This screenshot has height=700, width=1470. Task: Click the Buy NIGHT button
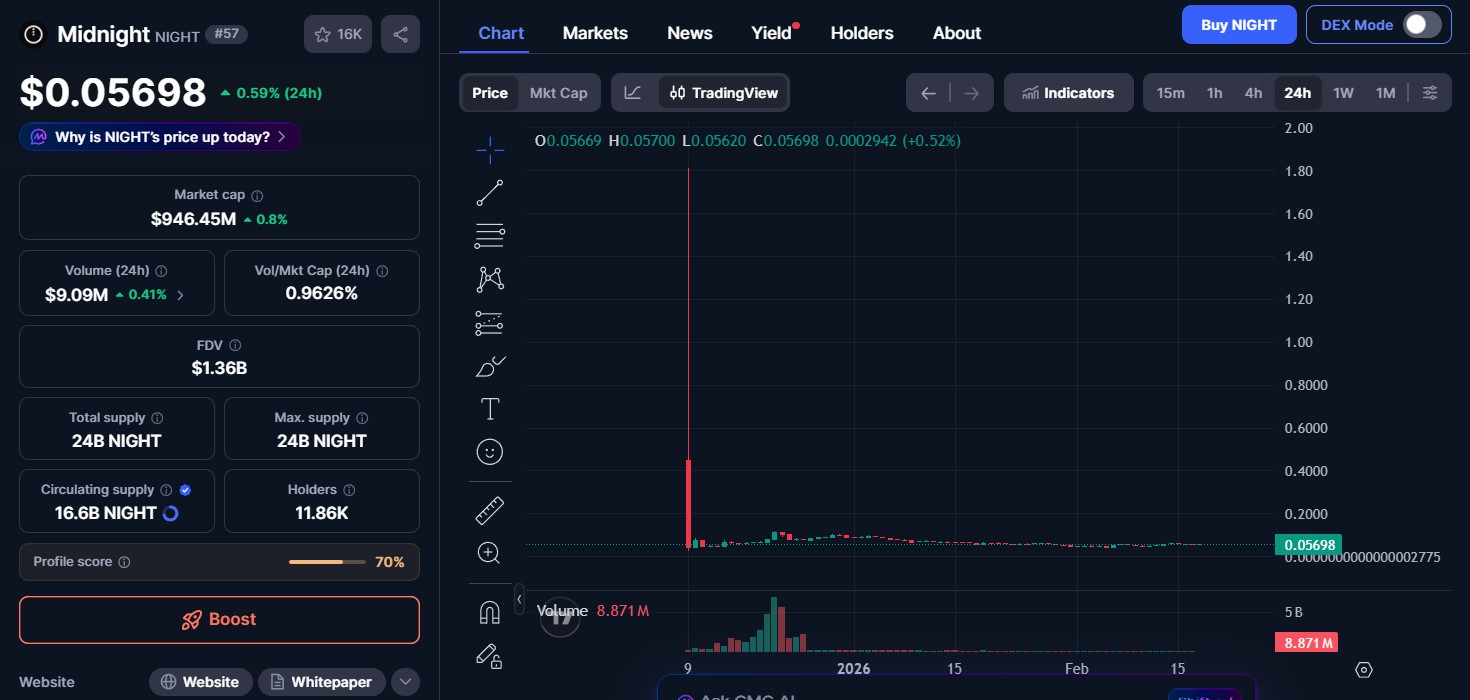click(x=1238, y=25)
